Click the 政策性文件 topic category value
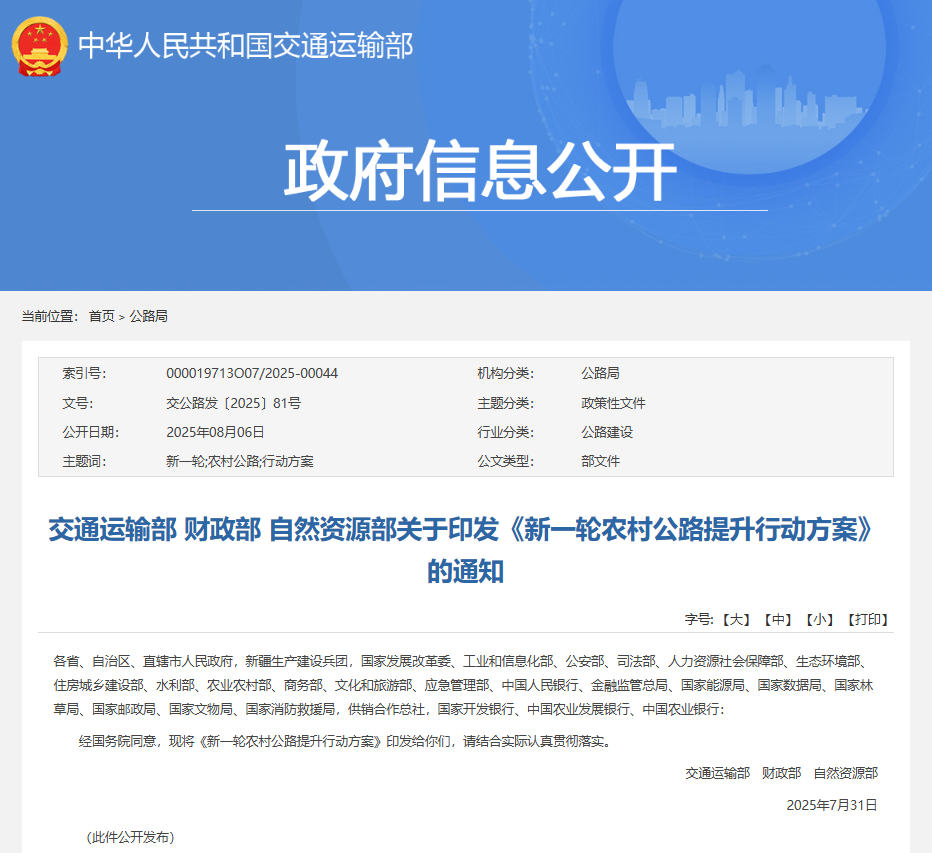Viewport: 932px width, 853px height. [613, 403]
